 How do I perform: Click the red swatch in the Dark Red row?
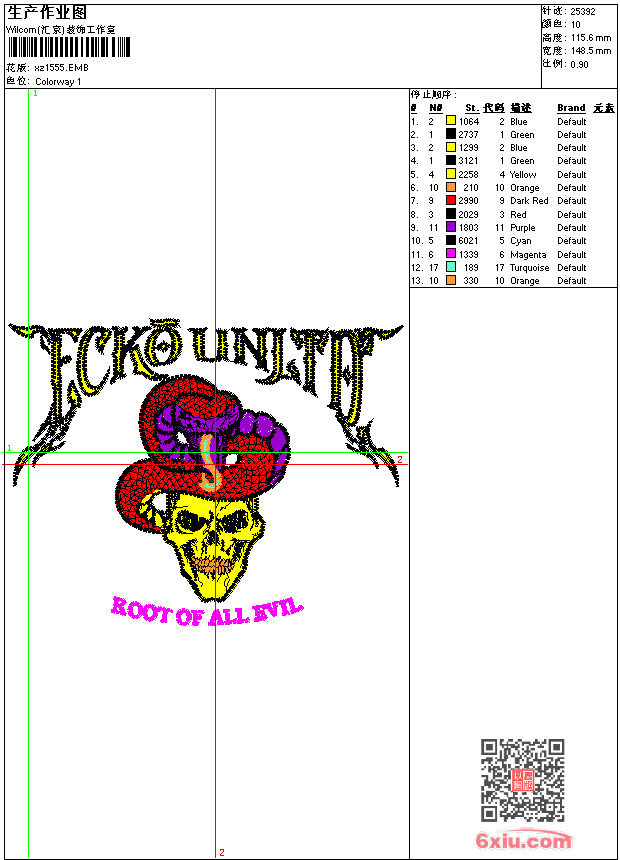450,200
